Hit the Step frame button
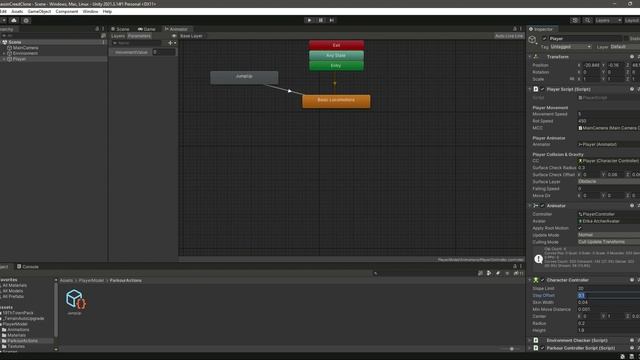 pyautogui.click(x=331, y=20)
